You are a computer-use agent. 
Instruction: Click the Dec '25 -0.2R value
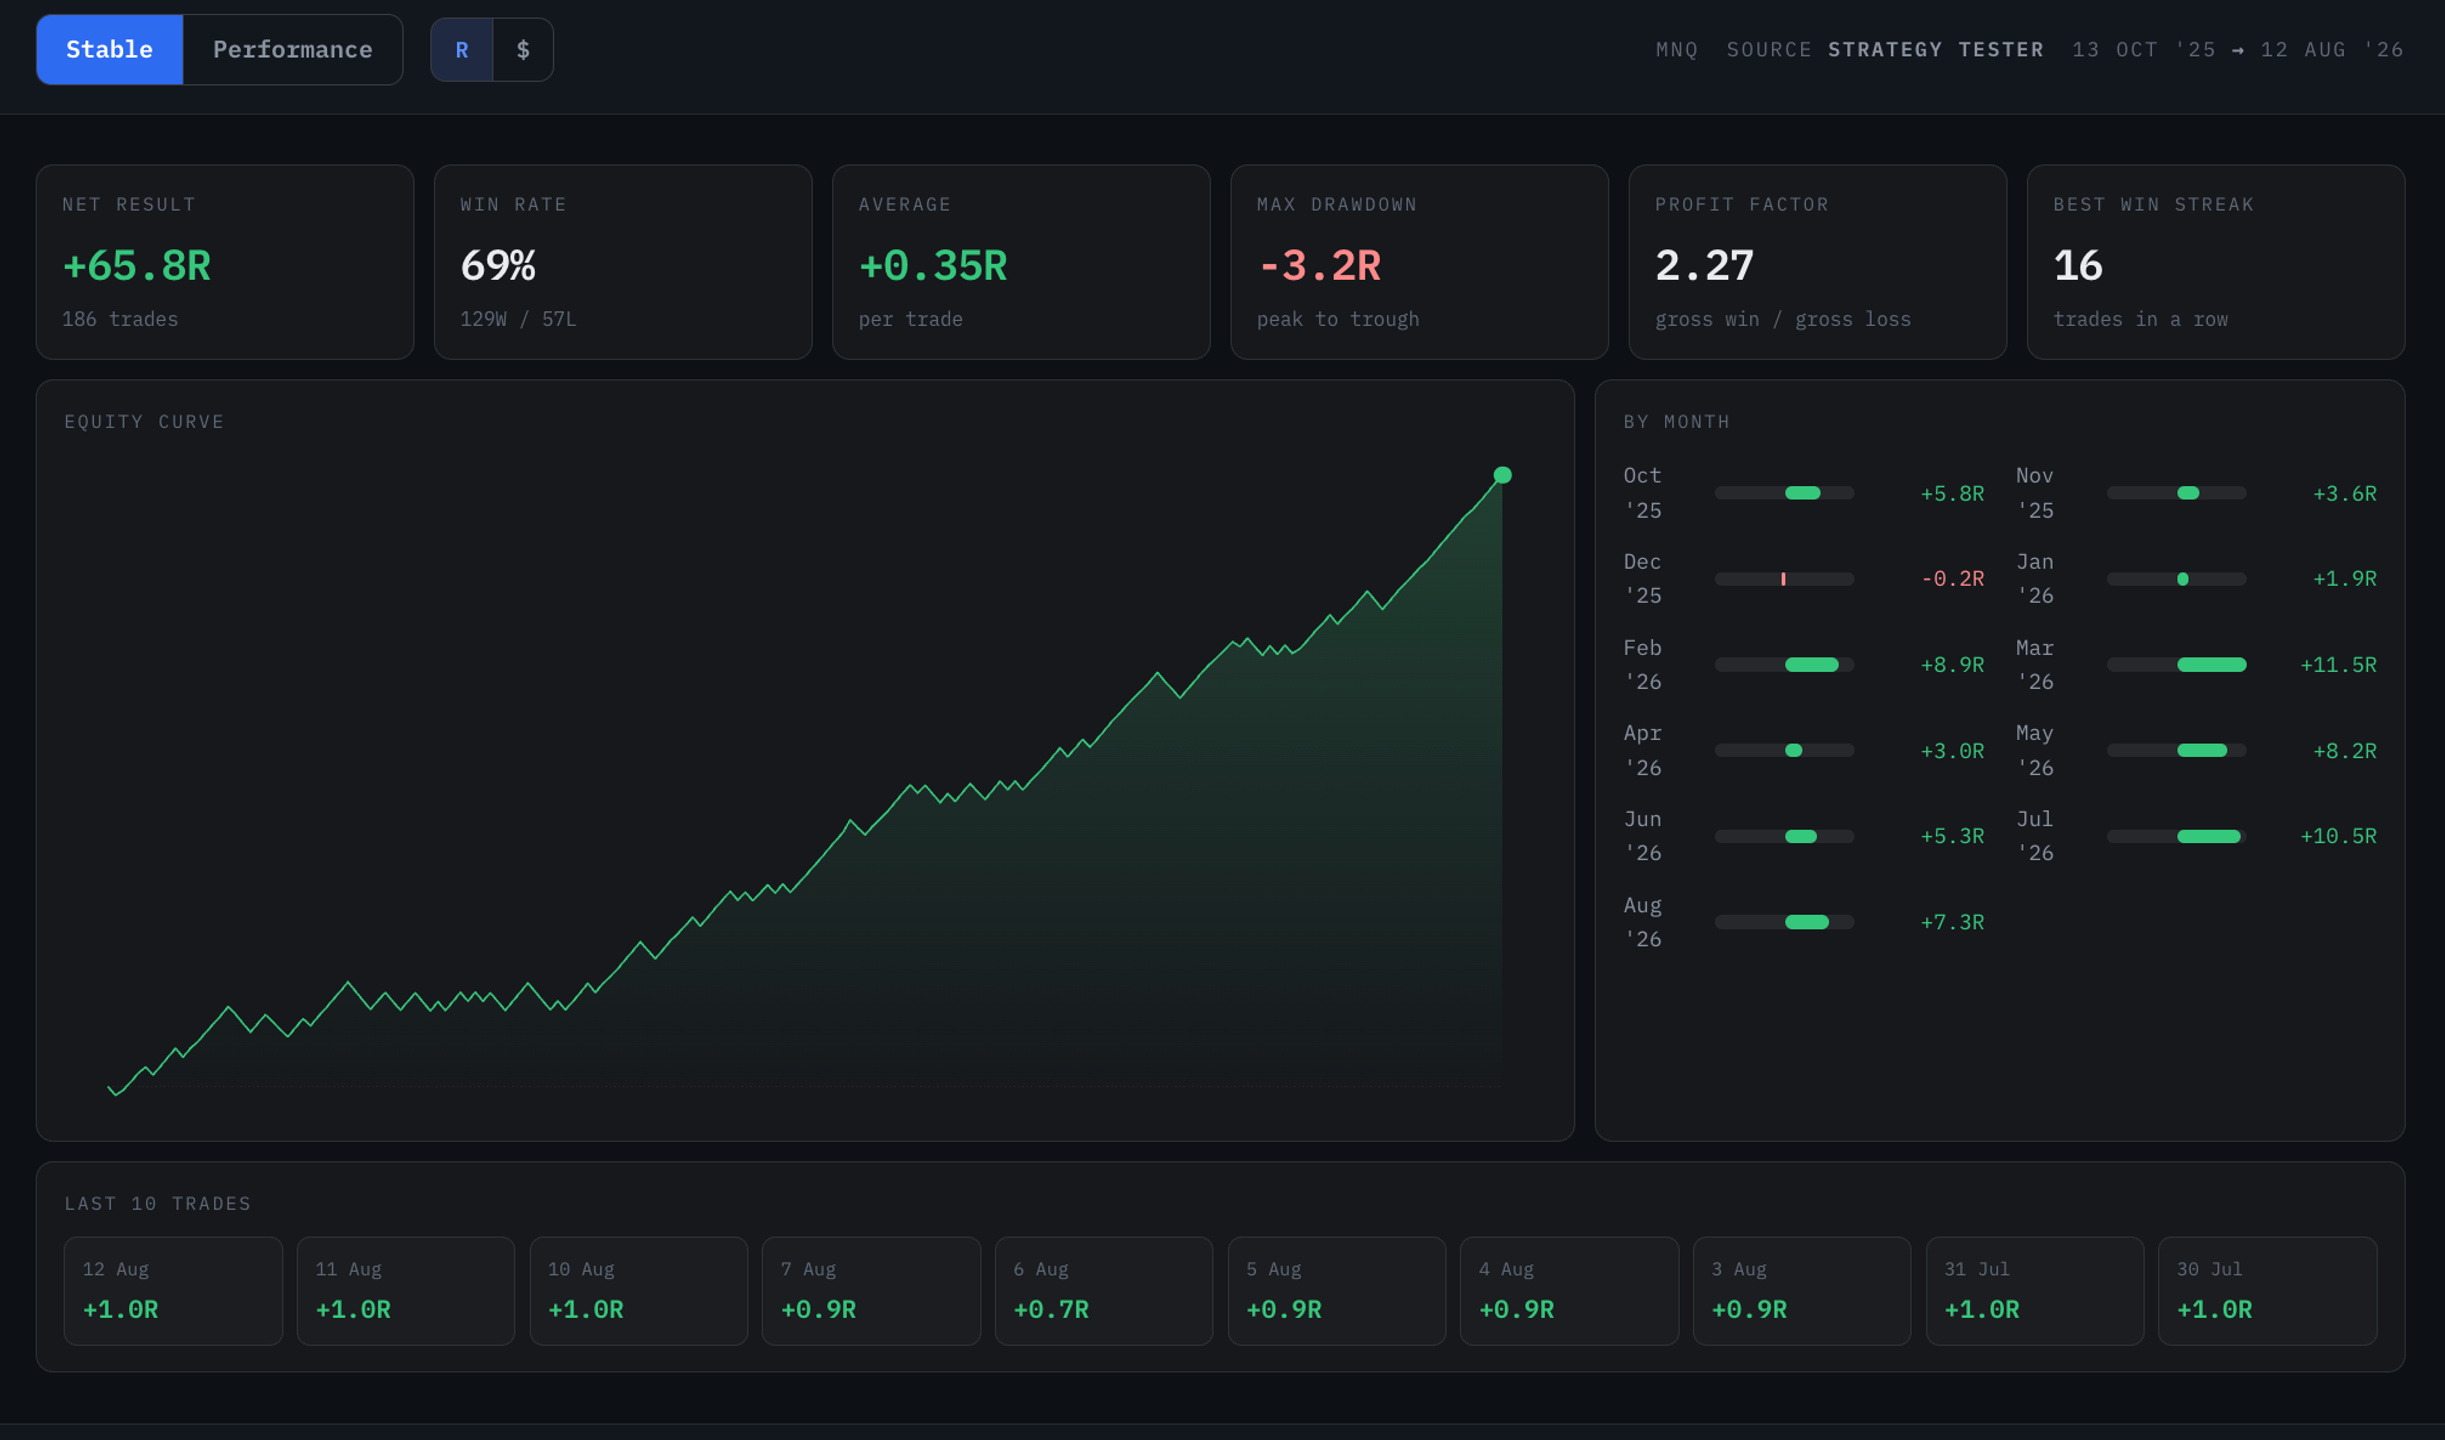point(1952,579)
